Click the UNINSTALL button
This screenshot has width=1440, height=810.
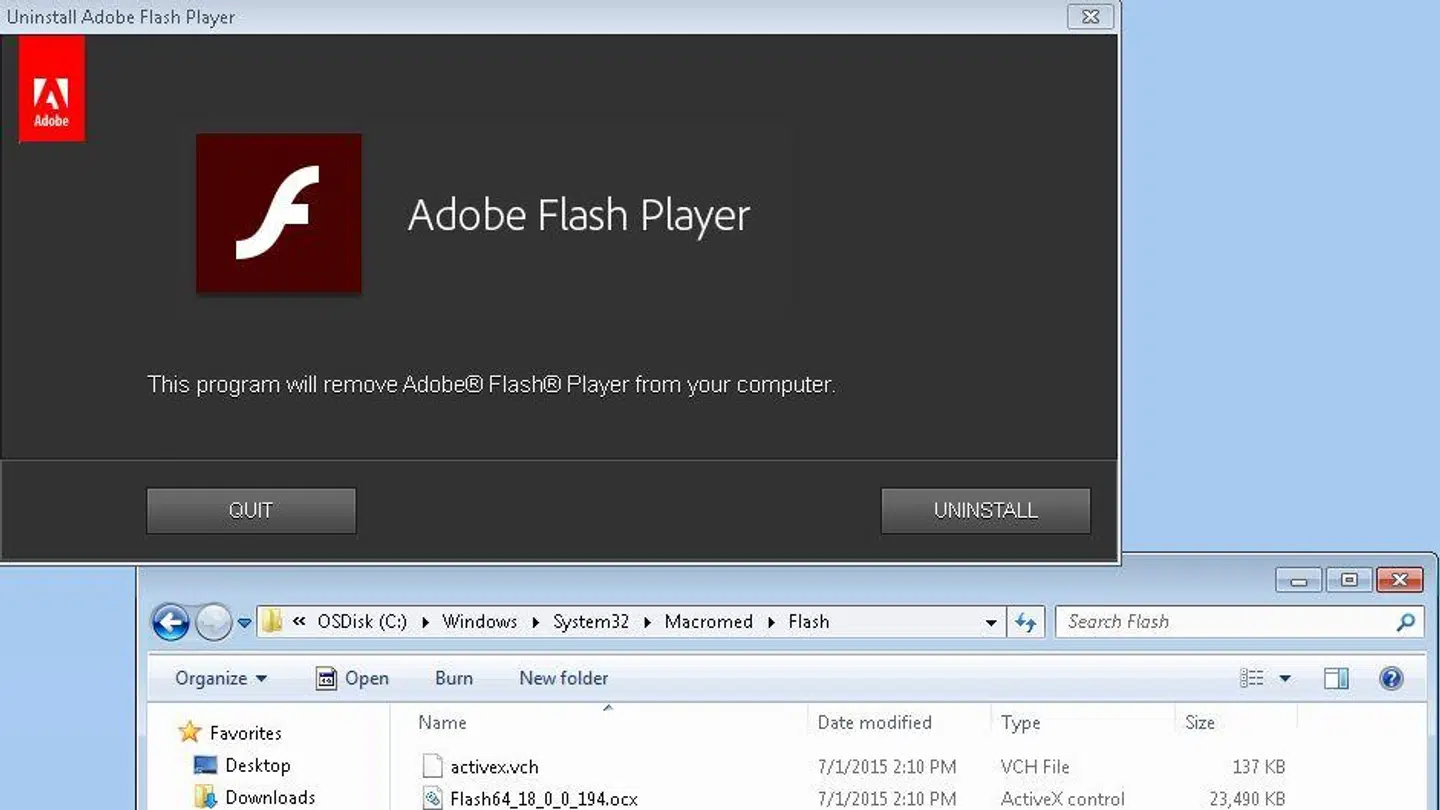pyautogui.click(x=985, y=510)
